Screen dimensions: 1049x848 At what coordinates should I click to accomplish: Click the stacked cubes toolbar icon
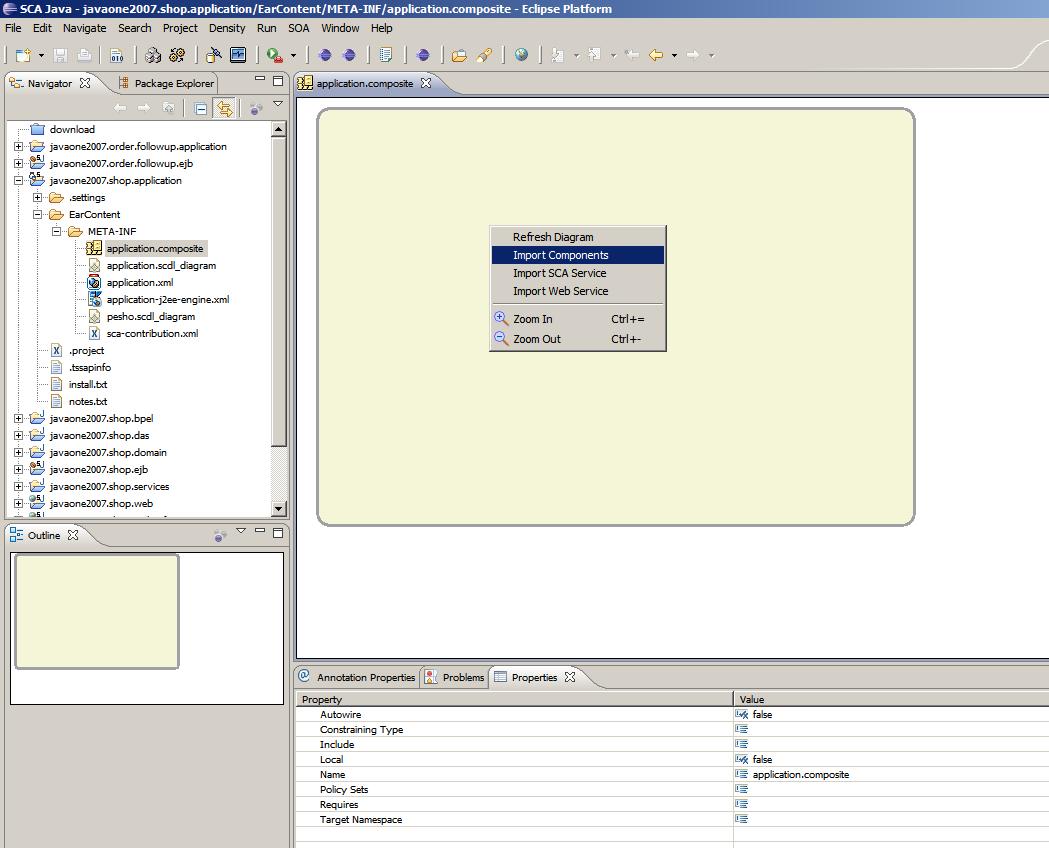[153, 55]
